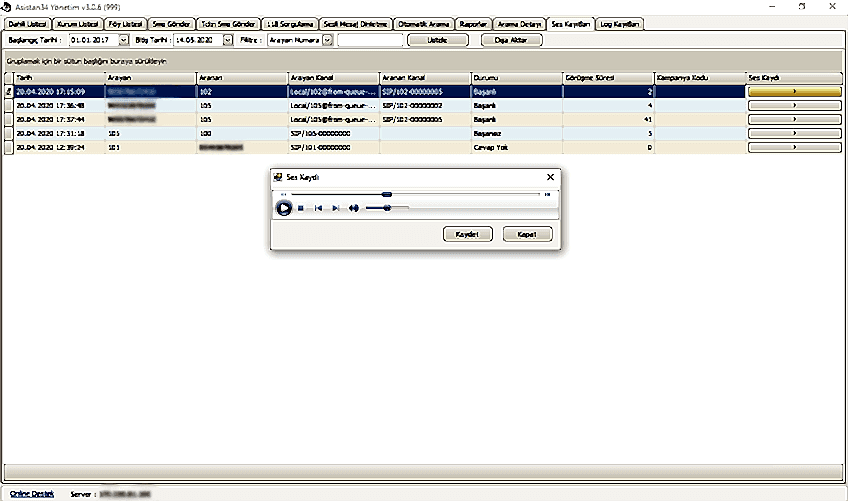Mute the speaker volume icon

point(353,208)
